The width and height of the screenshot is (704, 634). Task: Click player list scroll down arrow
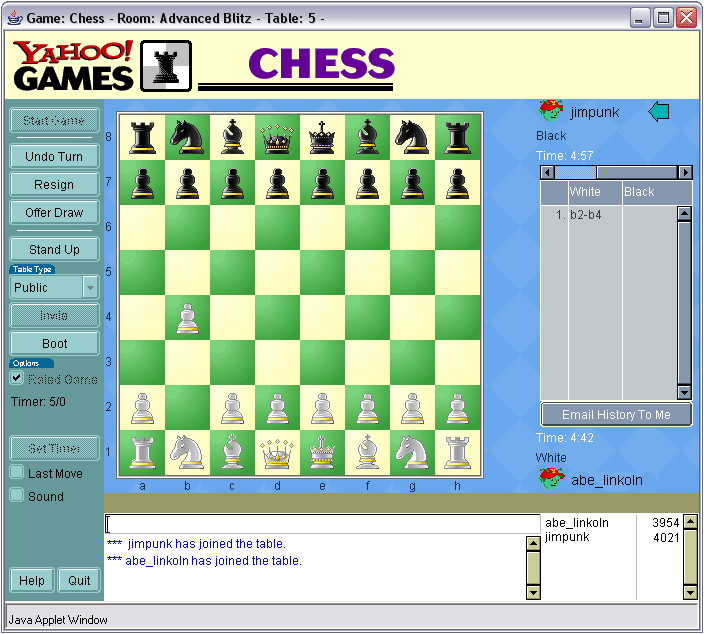690,593
